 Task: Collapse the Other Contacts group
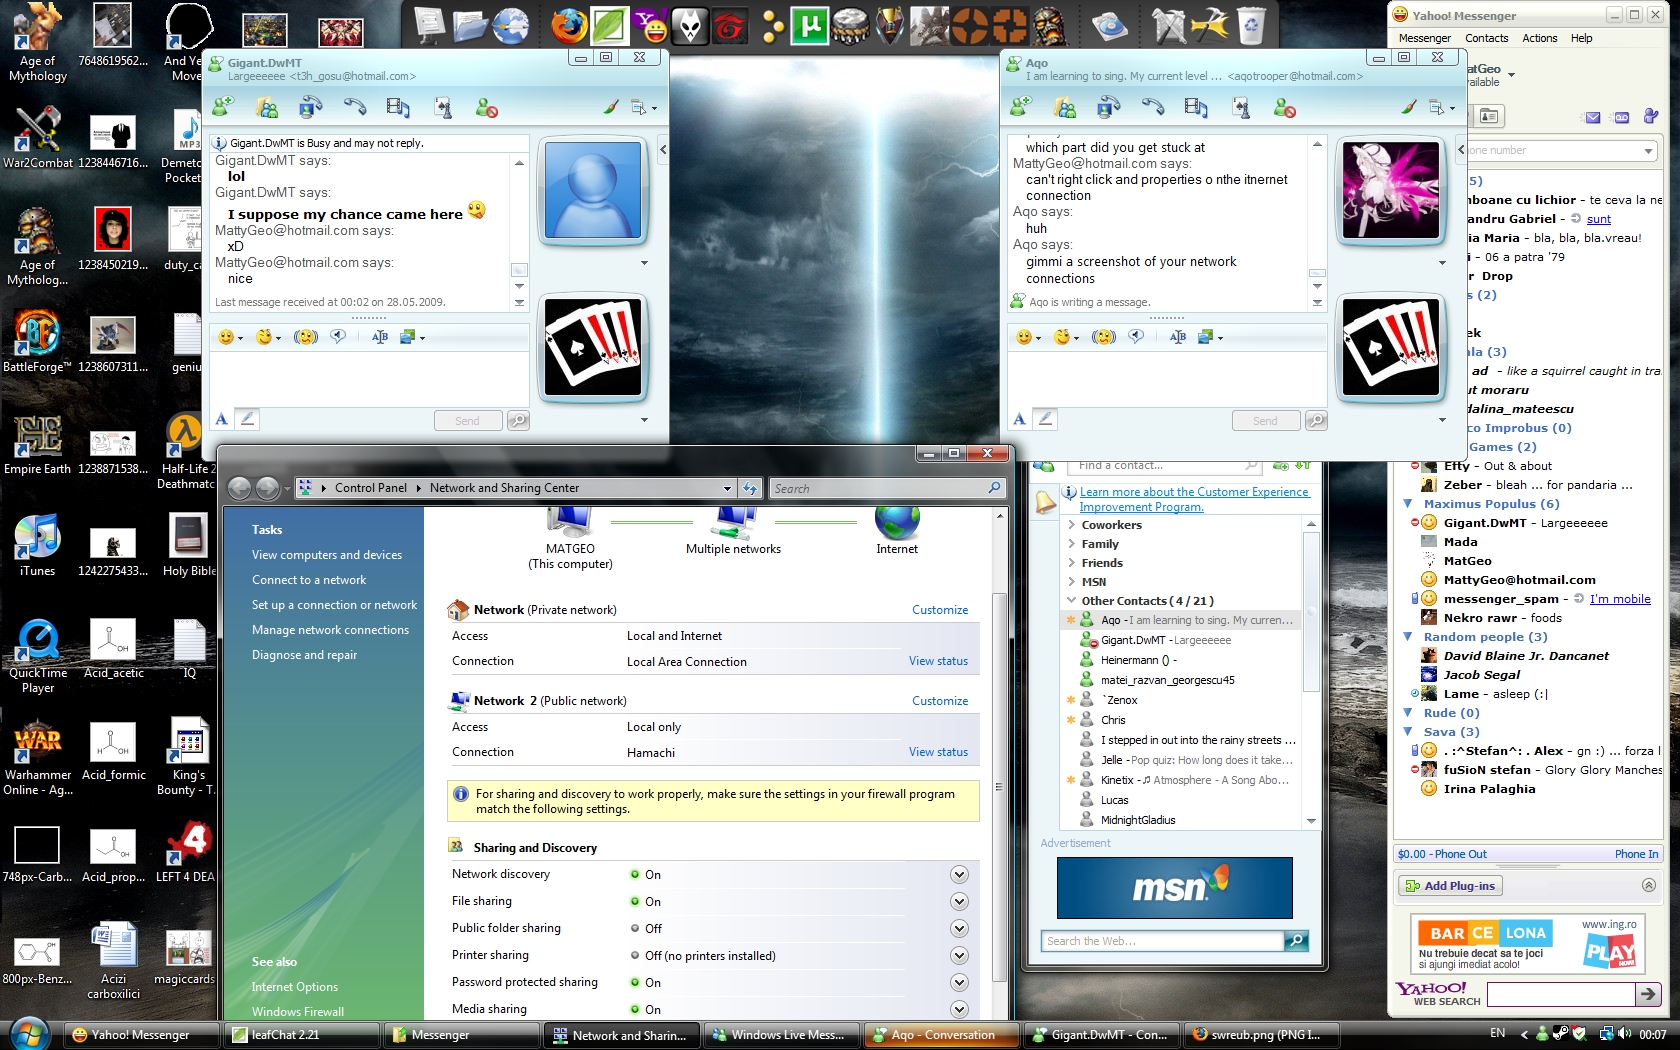point(1072,601)
